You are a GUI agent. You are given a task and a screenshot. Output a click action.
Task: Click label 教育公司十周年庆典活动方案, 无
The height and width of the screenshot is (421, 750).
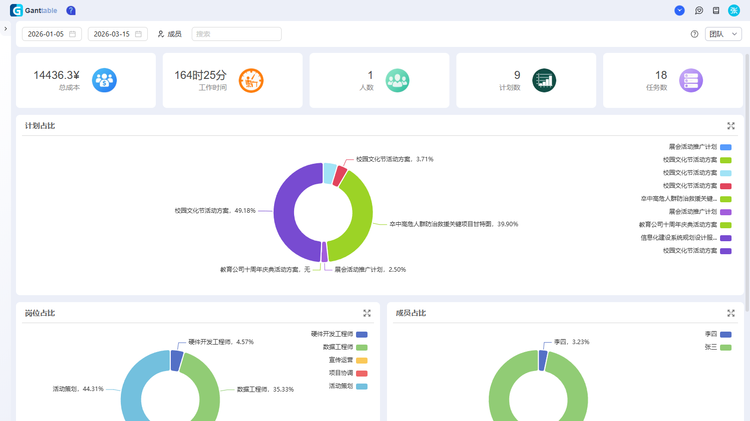coord(265,270)
